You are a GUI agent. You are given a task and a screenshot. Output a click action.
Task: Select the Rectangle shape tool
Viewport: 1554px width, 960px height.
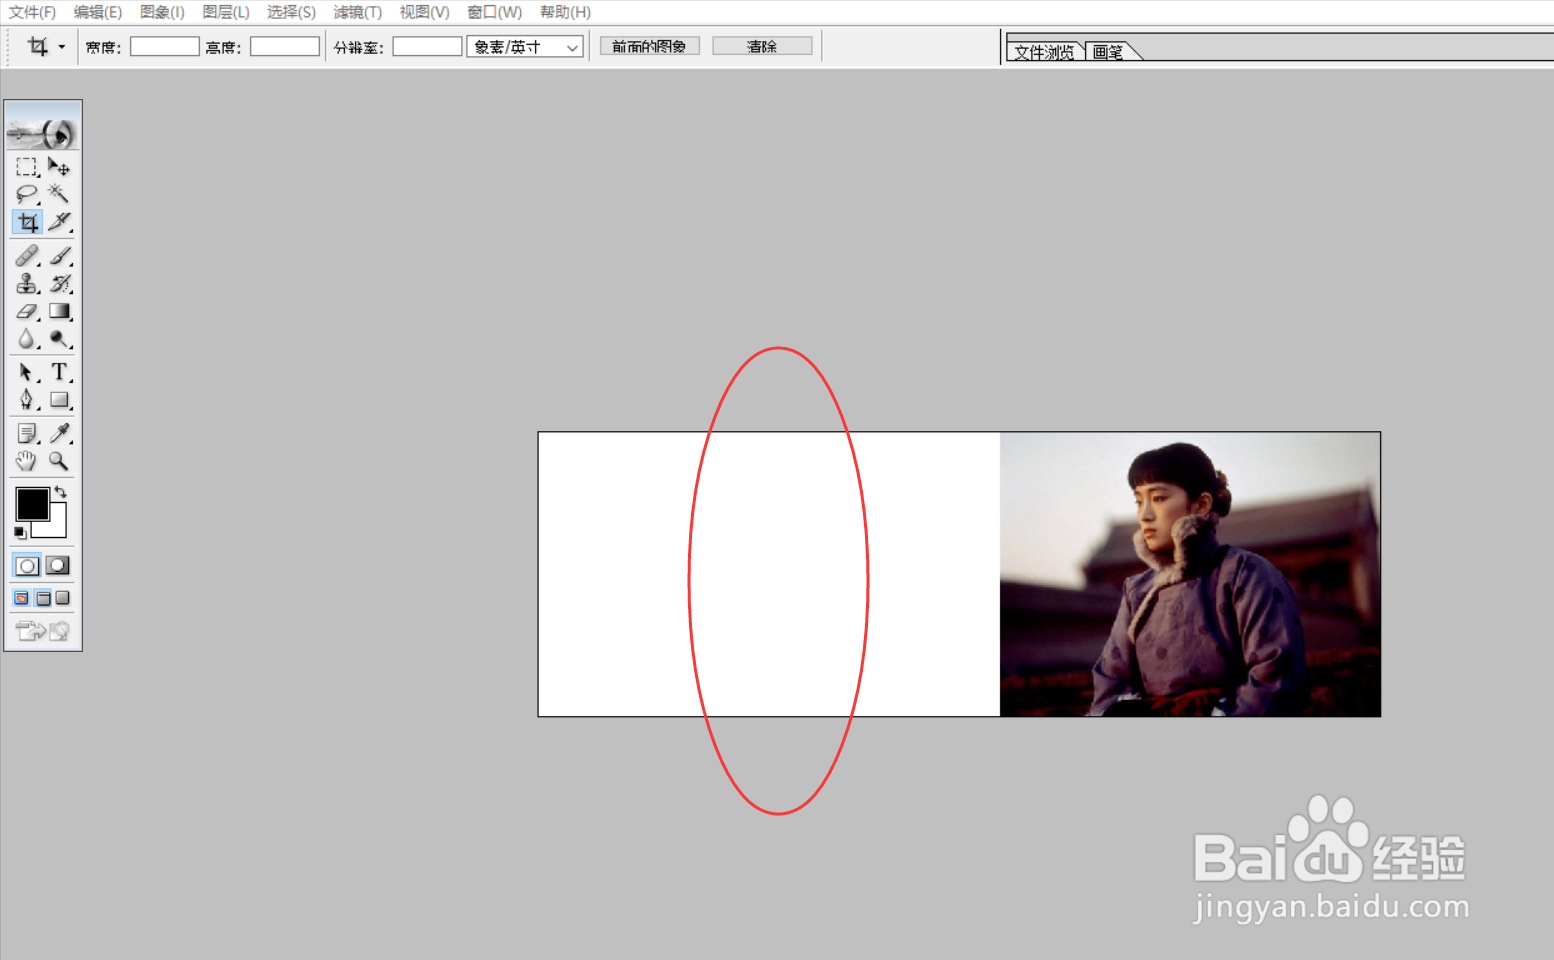point(59,400)
